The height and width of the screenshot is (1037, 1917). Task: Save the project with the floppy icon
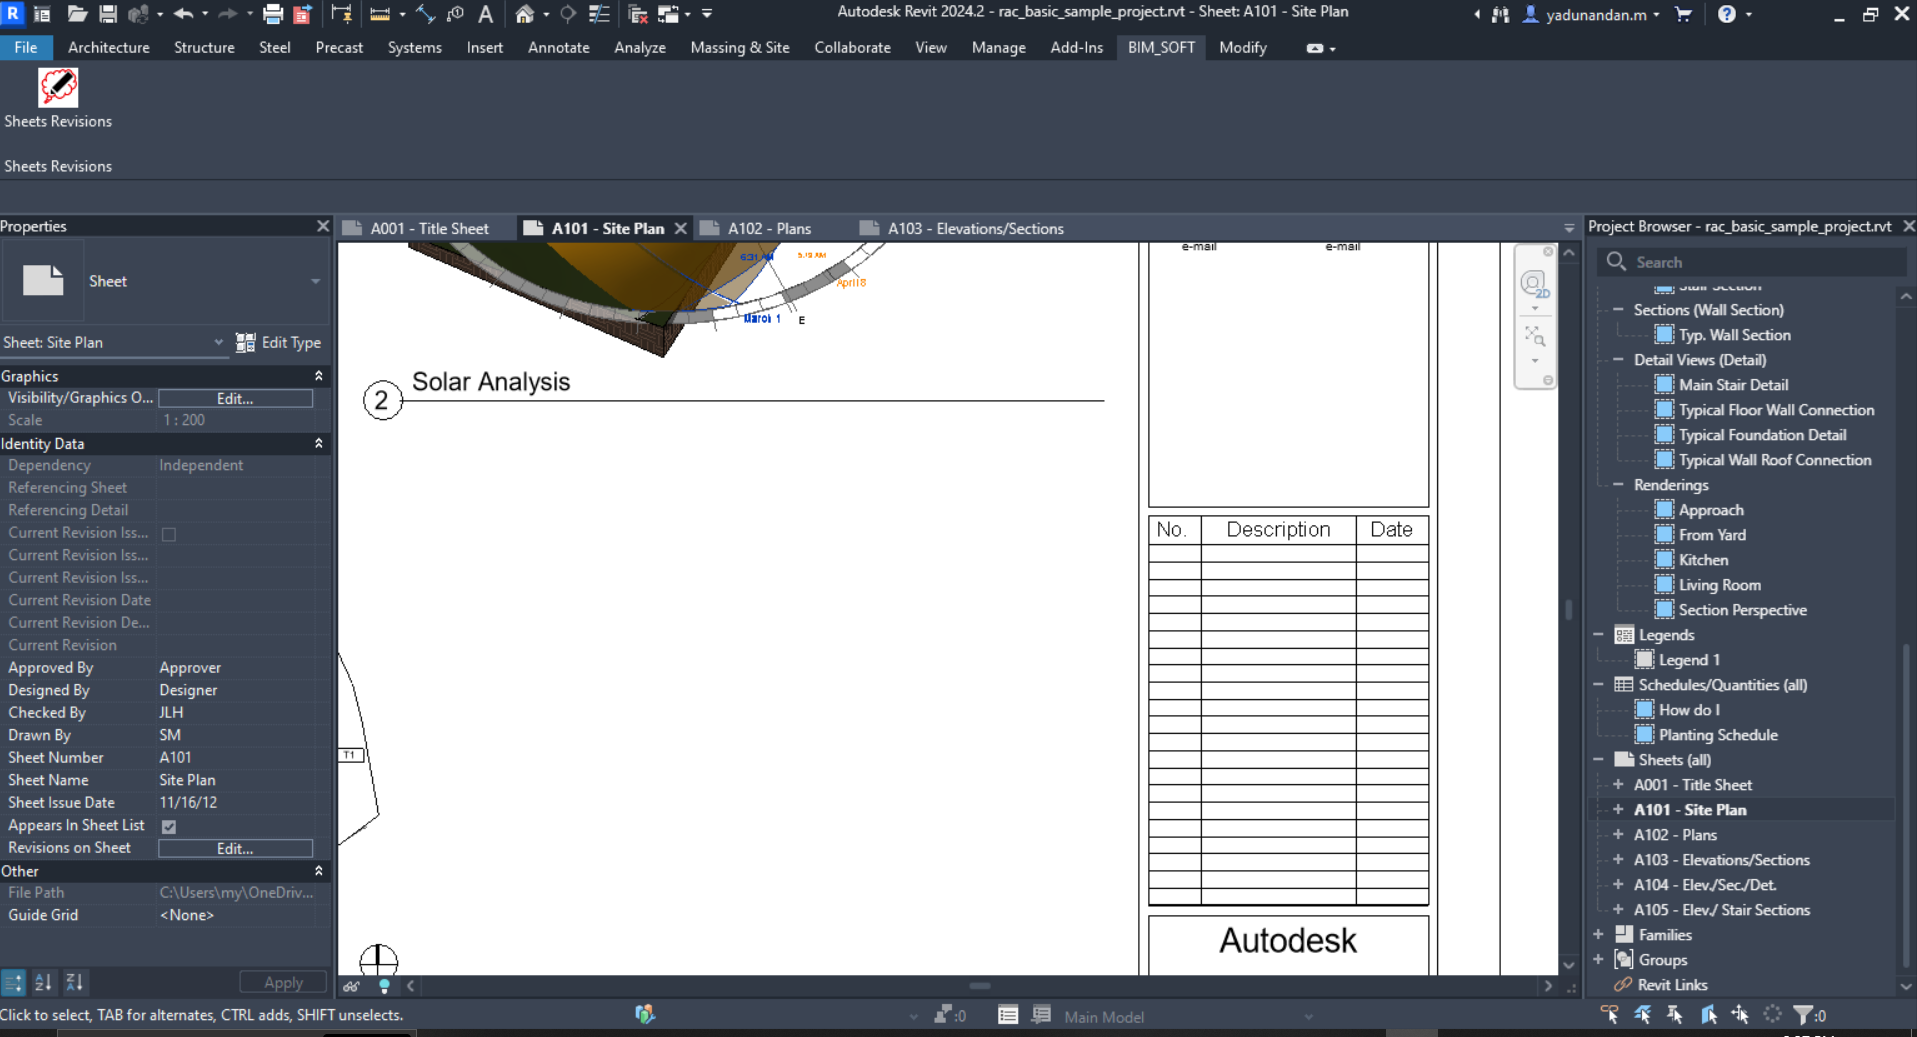click(x=108, y=14)
